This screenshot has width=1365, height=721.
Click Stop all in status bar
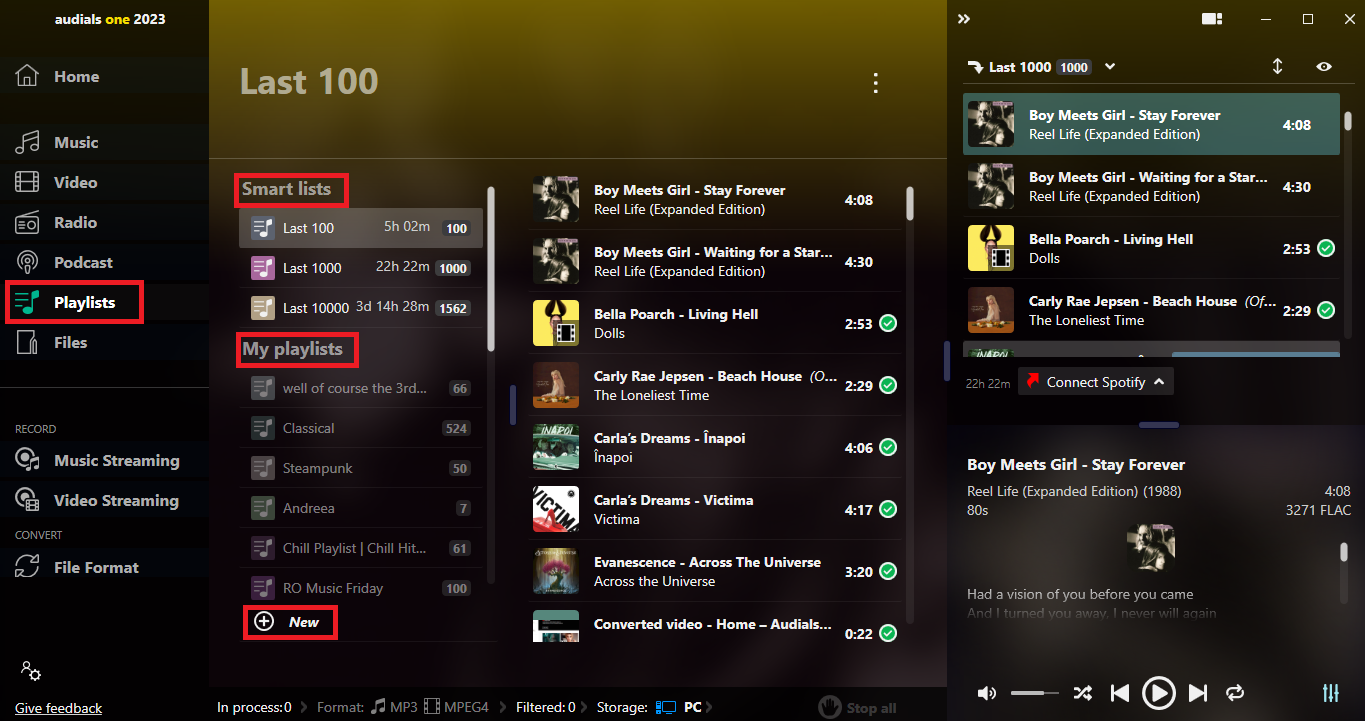pyautogui.click(x=857, y=708)
